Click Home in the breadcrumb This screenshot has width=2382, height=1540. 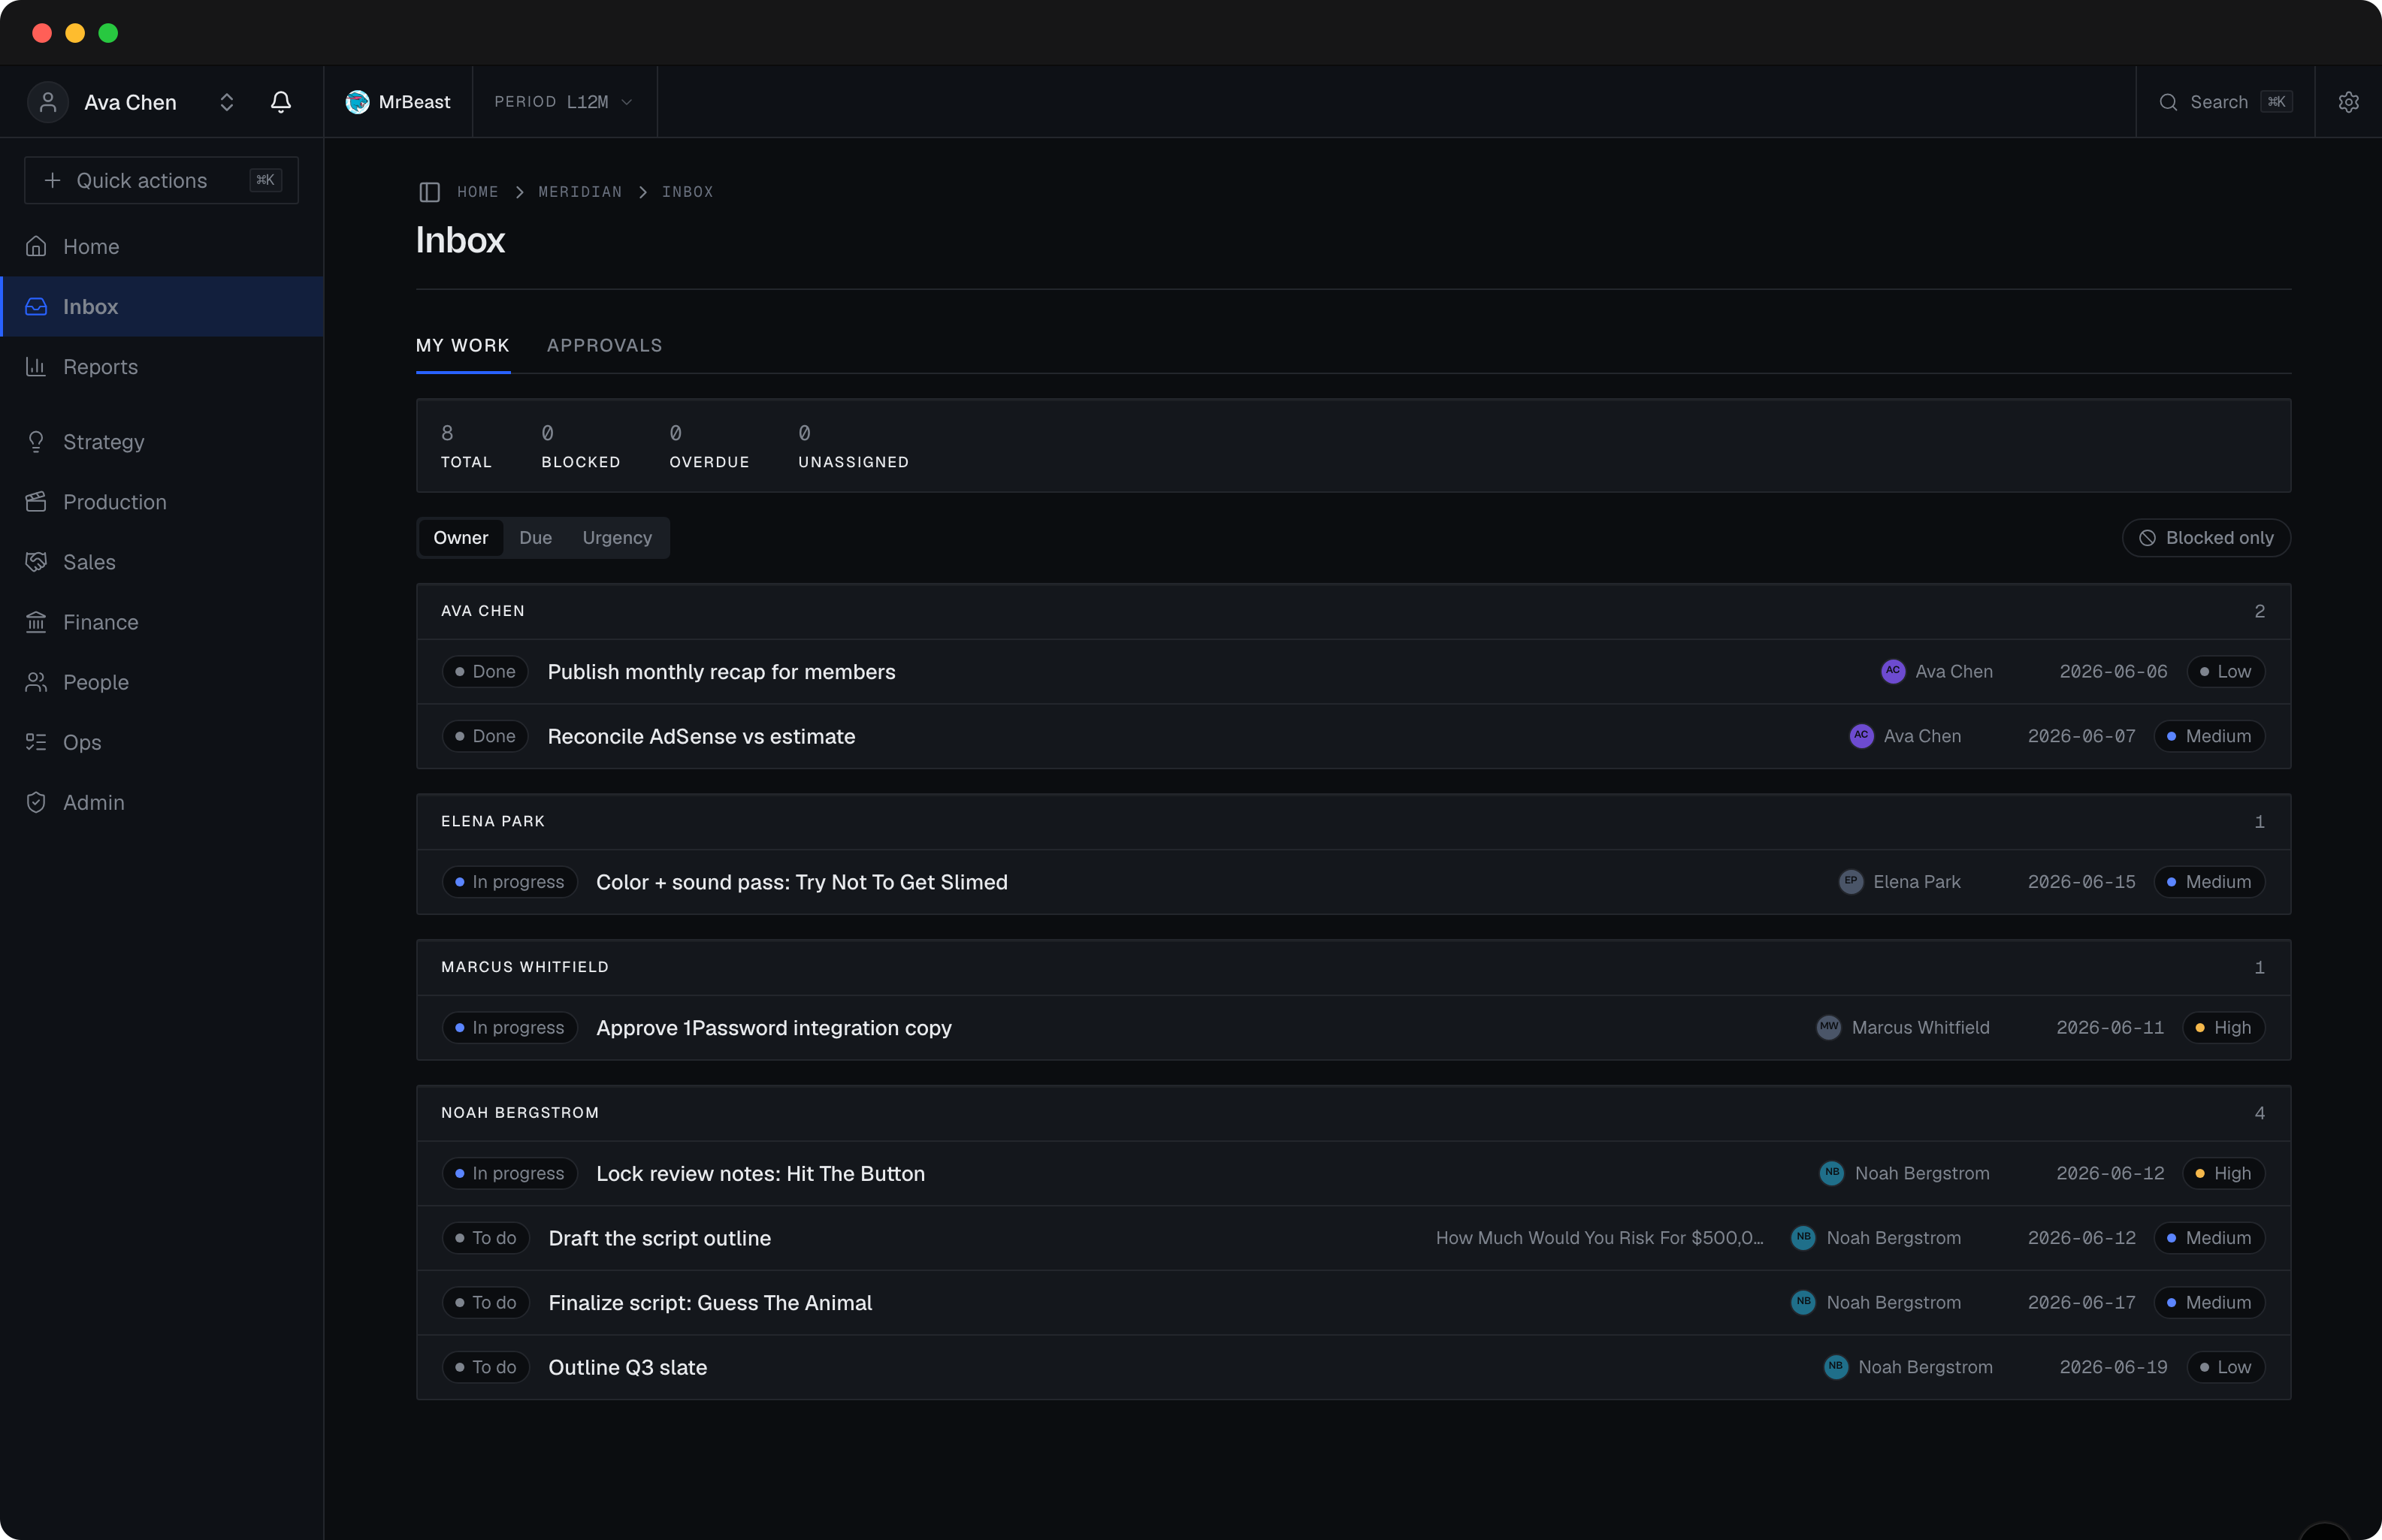[477, 192]
